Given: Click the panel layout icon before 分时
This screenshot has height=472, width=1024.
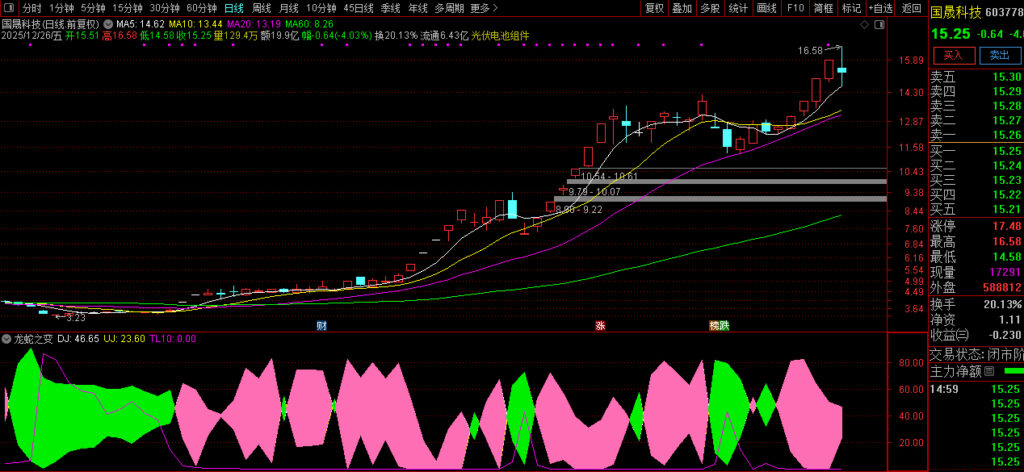Looking at the screenshot, I should [9, 8].
